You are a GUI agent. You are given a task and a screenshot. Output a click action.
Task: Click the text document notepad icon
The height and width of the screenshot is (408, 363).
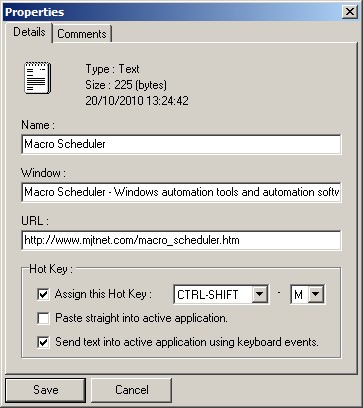(x=37, y=78)
